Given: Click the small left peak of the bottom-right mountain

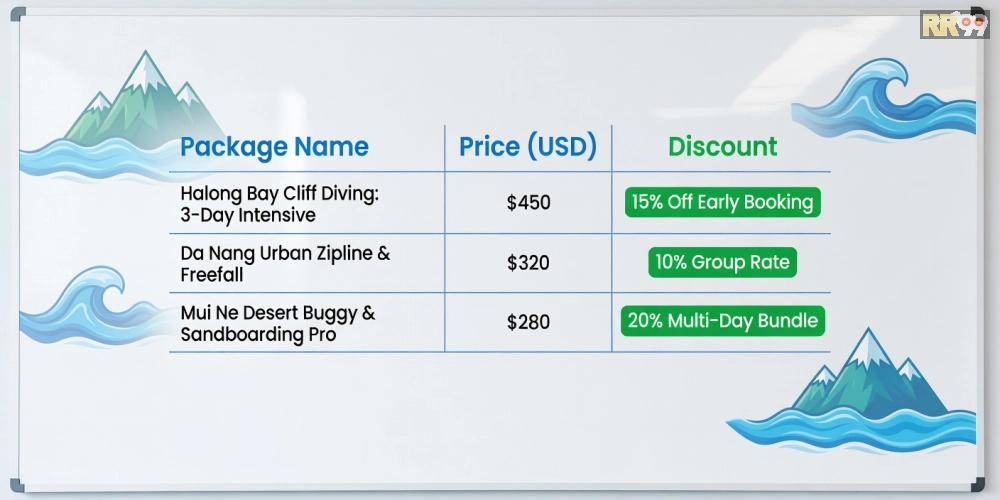Looking at the screenshot, I should tap(825, 380).
